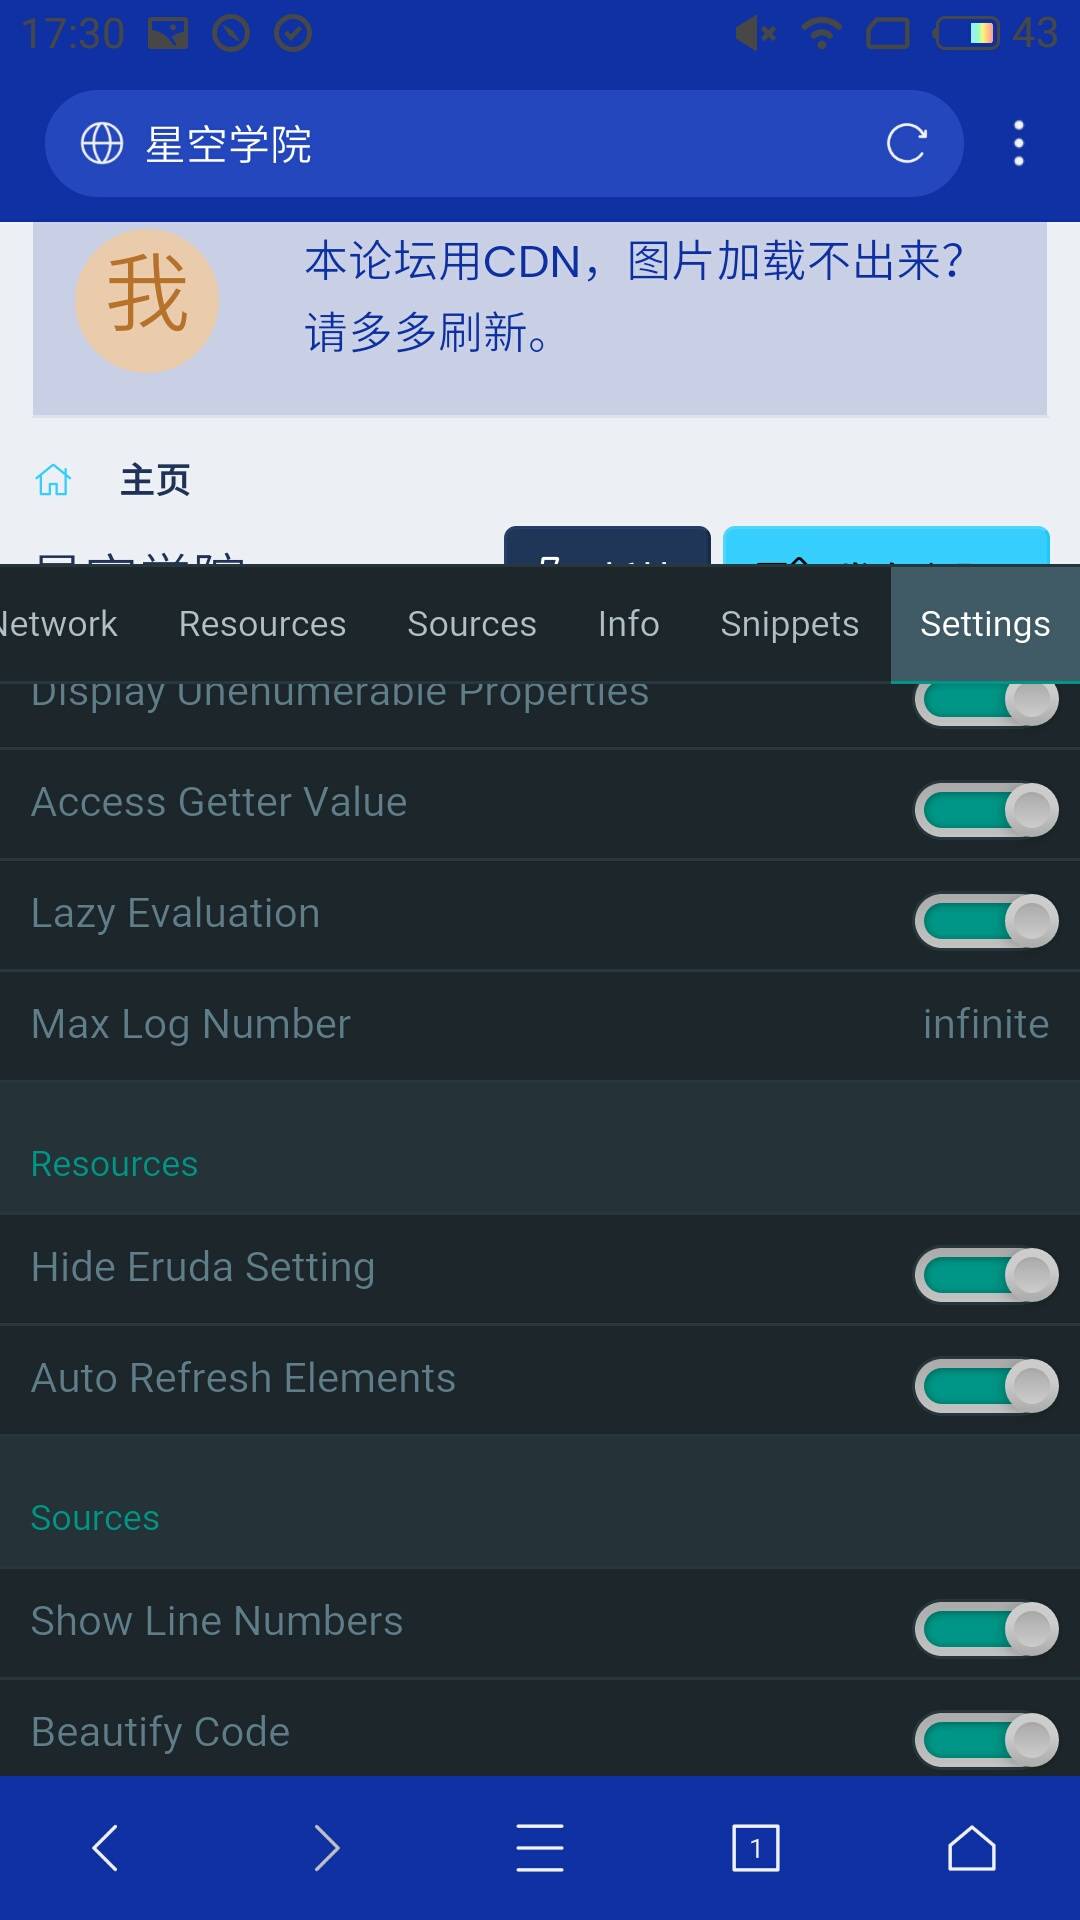Go back with the left arrow
Viewport: 1080px width, 1920px height.
(x=106, y=1847)
